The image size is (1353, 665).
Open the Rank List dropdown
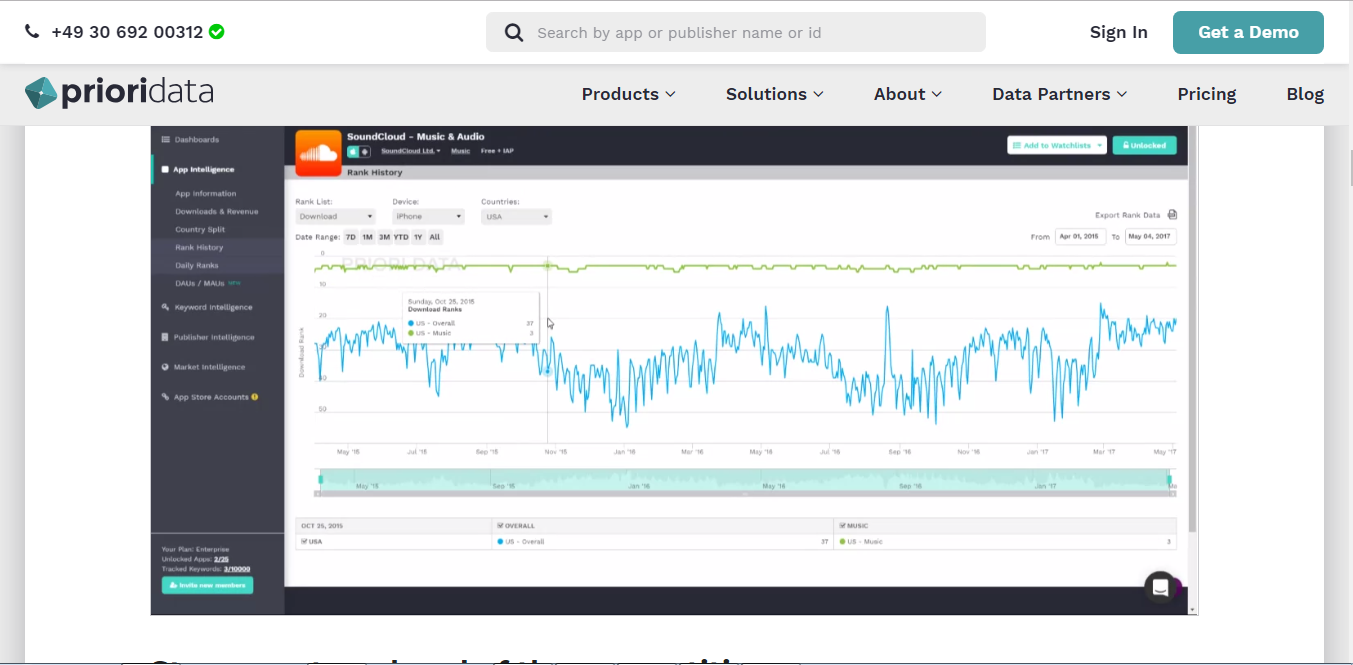[335, 216]
